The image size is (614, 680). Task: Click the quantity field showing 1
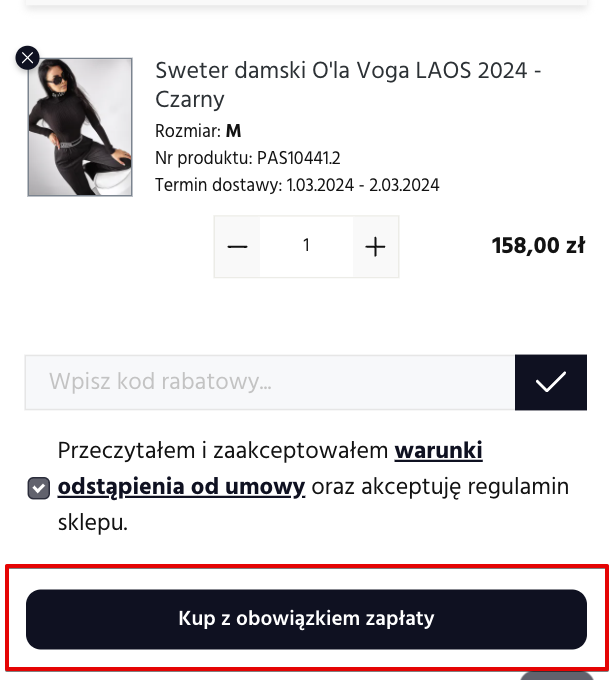click(306, 247)
